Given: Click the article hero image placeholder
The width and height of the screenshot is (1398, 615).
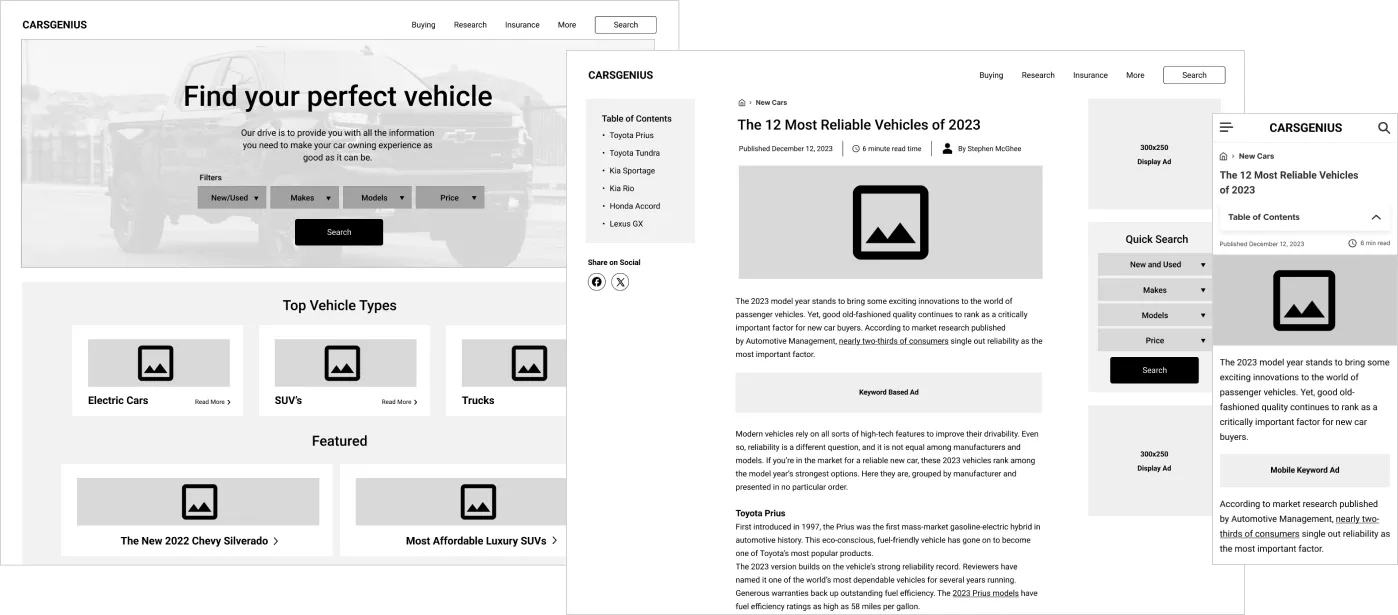Looking at the screenshot, I should pos(889,221).
